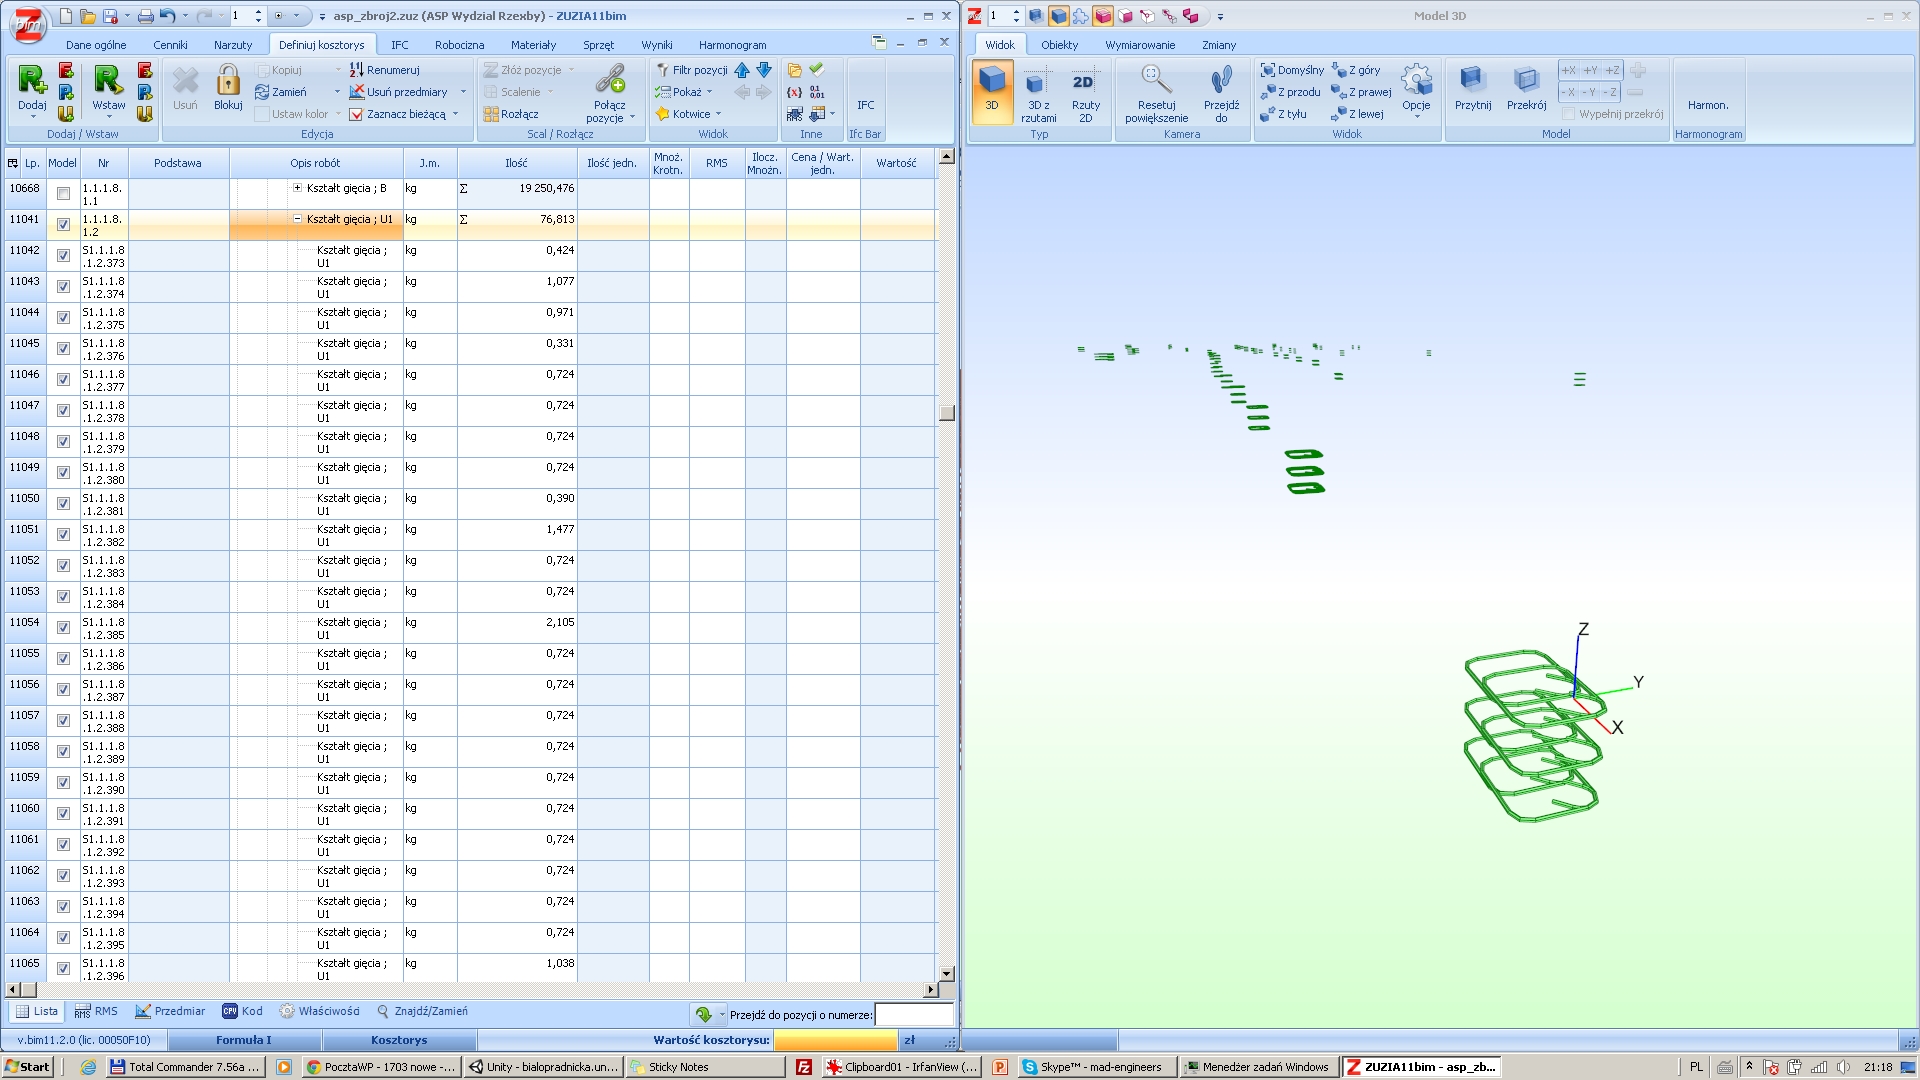1920x1080 pixels.
Task: Open the Zaznacz bieżącą dropdown
Action: 456,114
